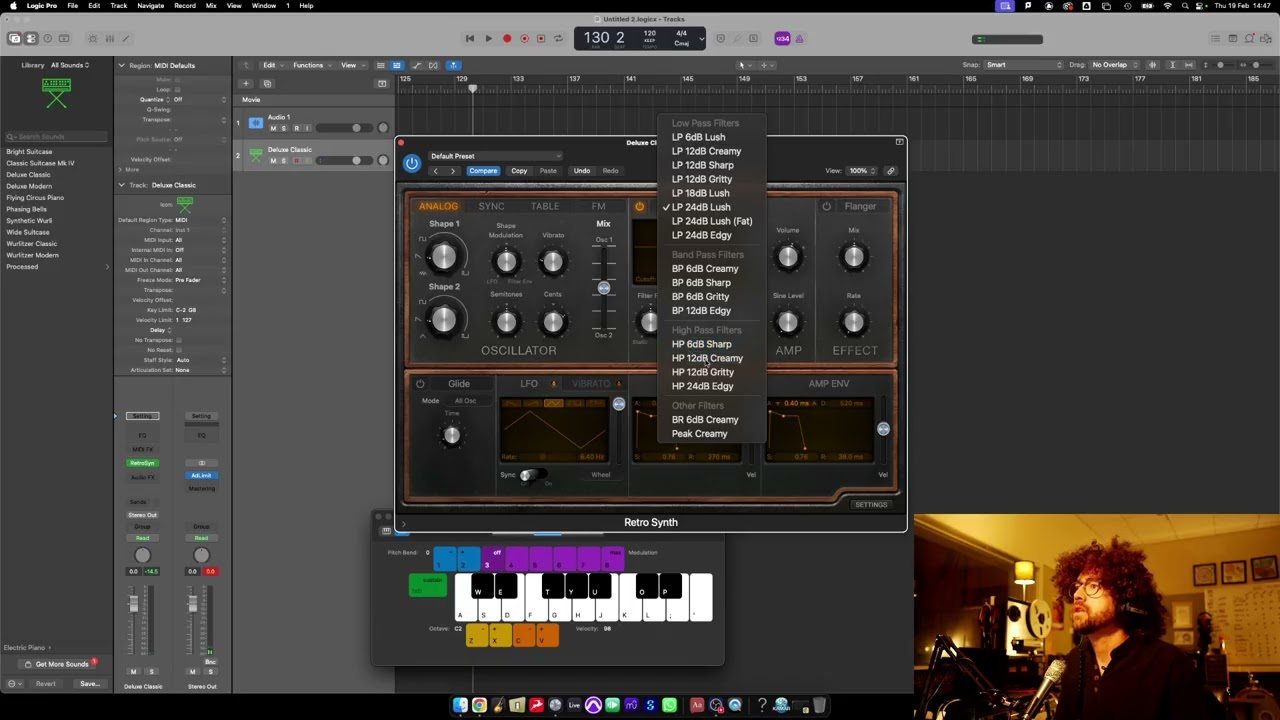Adjust the Amp Env velocity slider handle
The width and height of the screenshot is (1280, 720).
pos(883,429)
